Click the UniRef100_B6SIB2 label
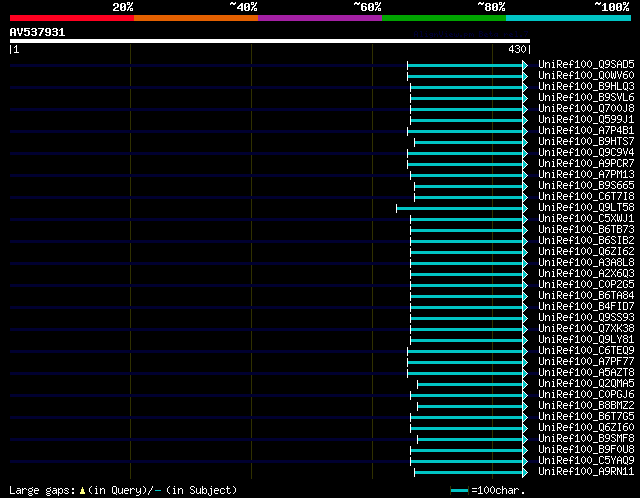The width and height of the screenshot is (640, 498). pyautogui.click(x=586, y=241)
